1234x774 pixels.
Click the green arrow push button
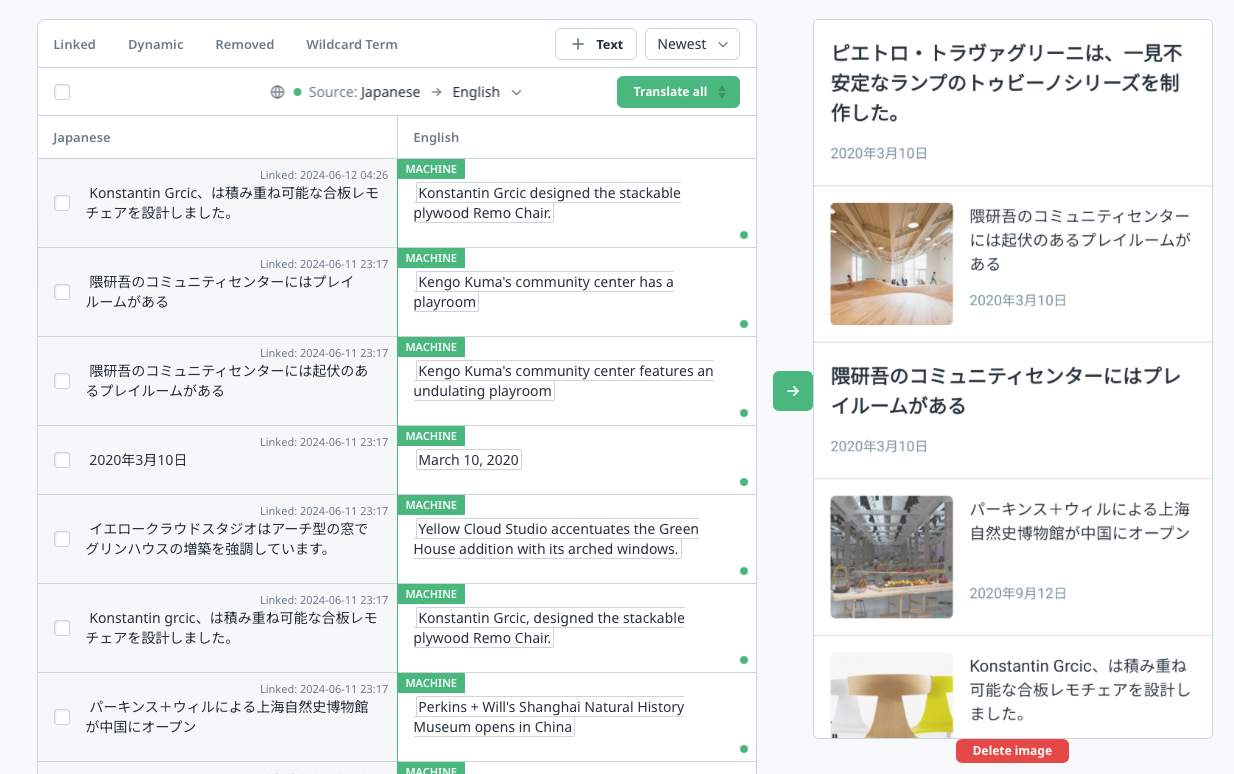pyautogui.click(x=793, y=391)
